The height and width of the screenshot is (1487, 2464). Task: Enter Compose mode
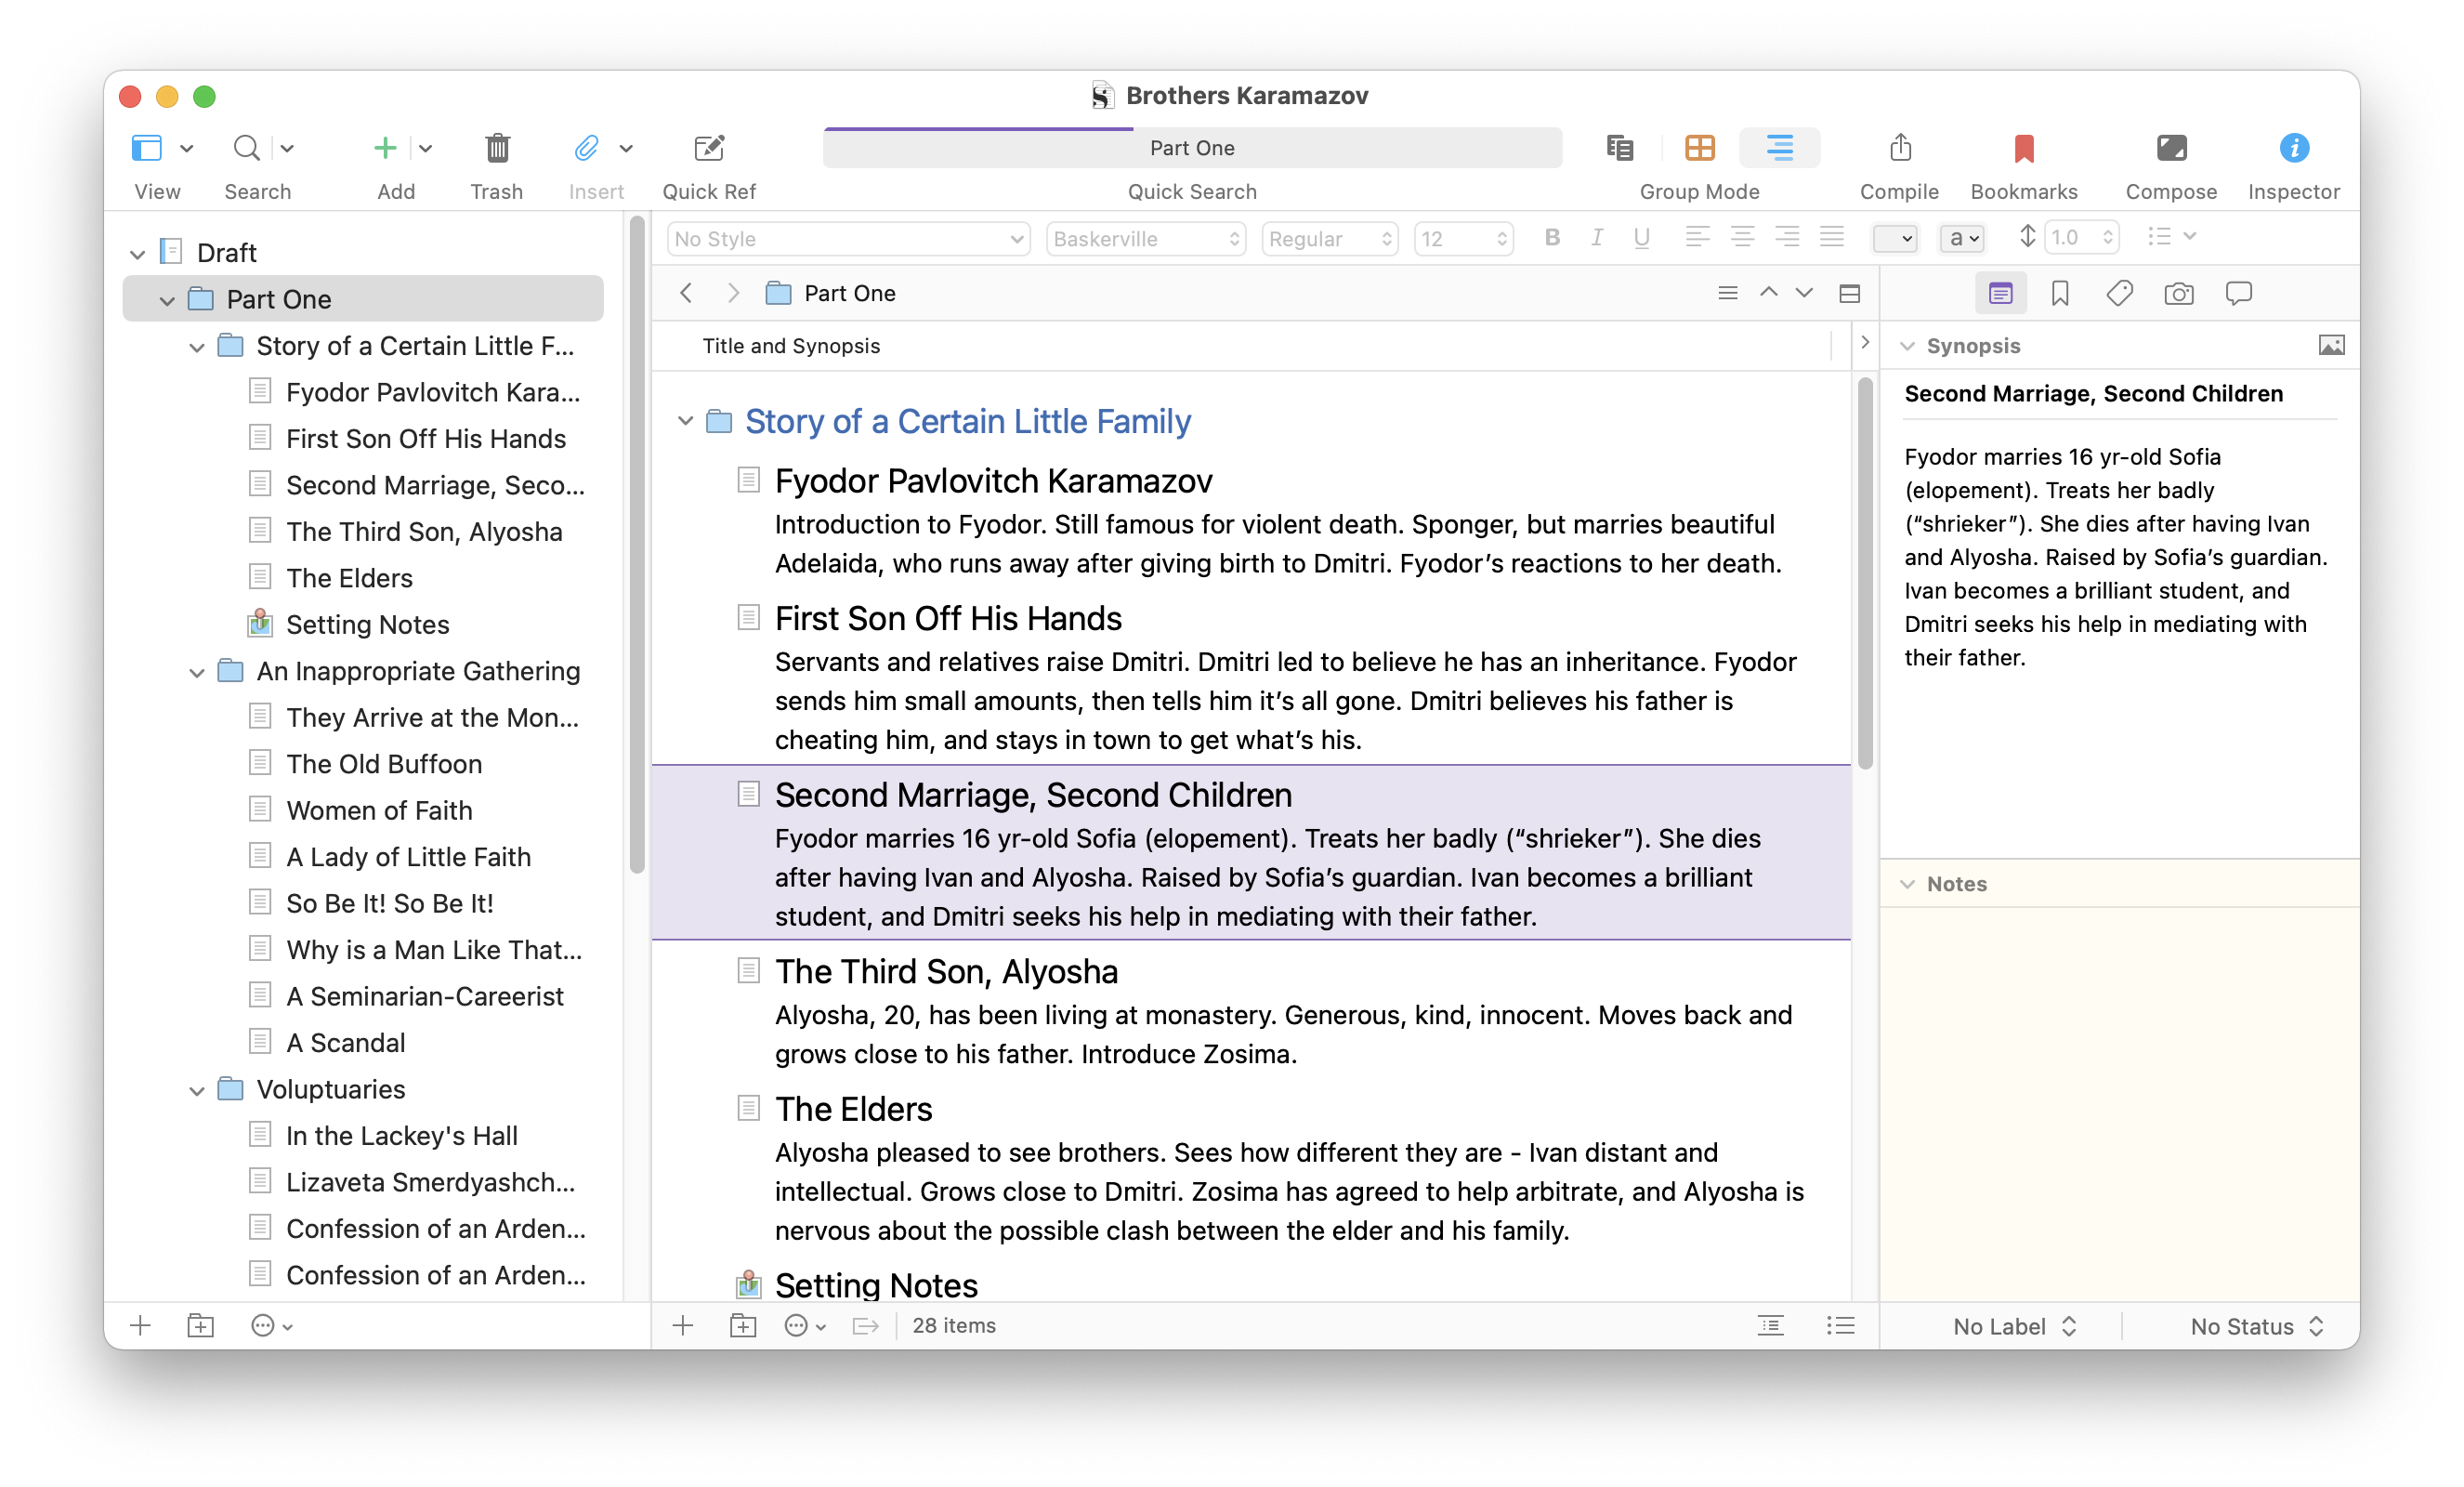[x=2170, y=149]
